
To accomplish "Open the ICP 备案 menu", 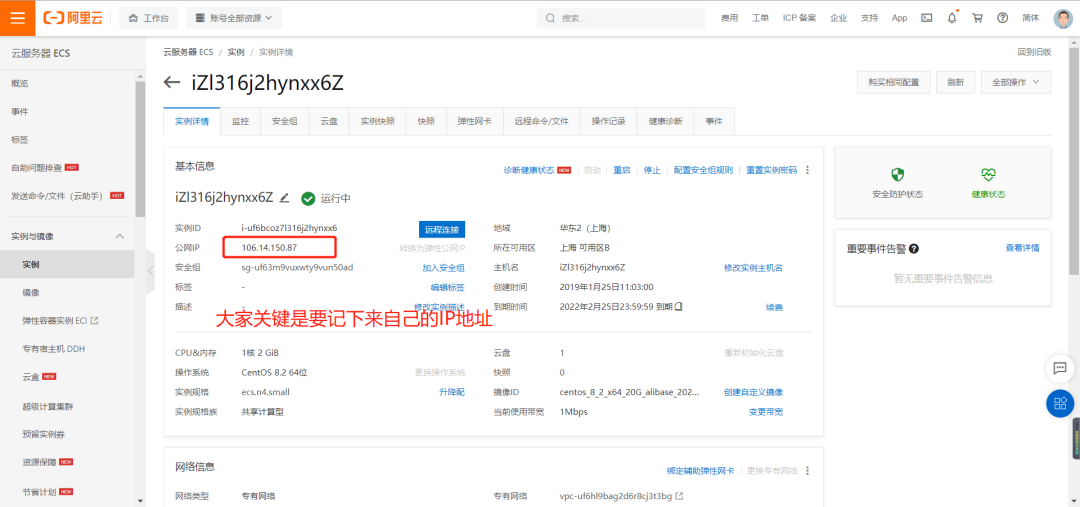I will 800,18.
